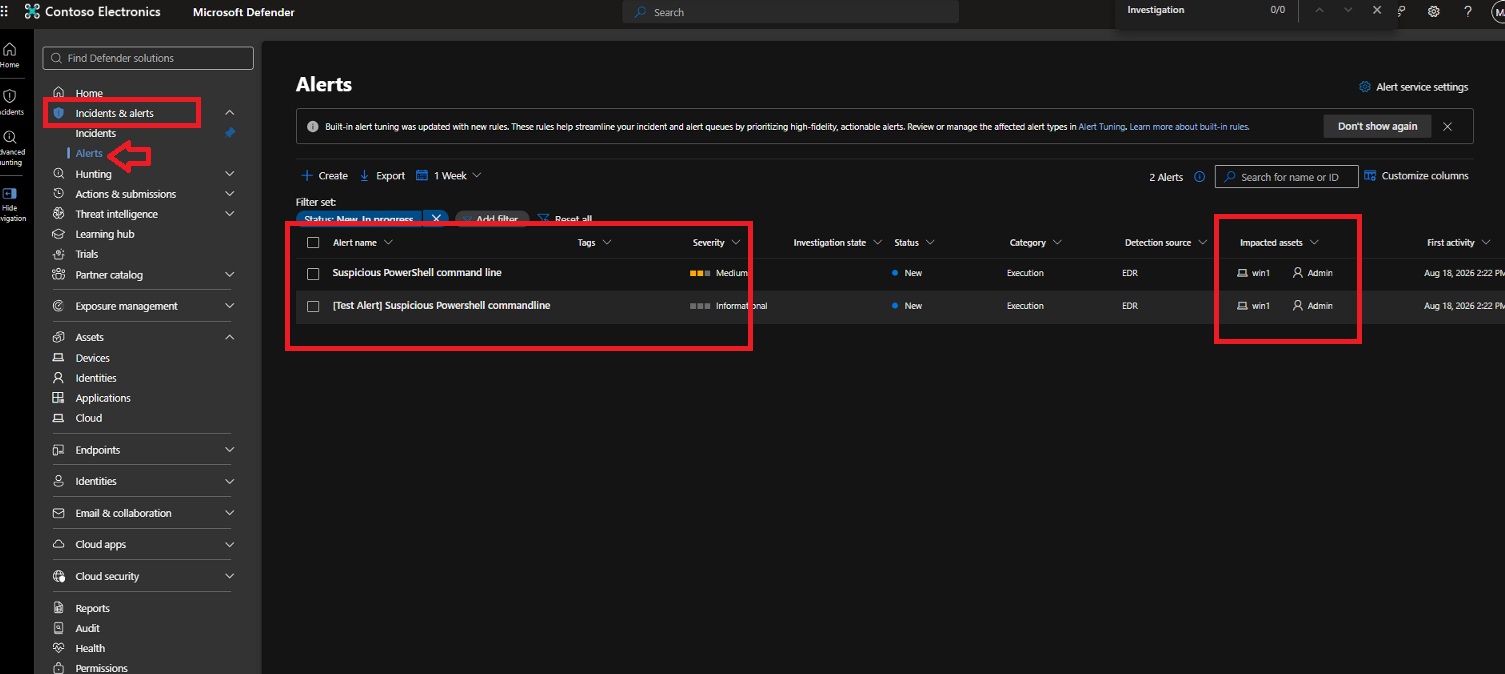Expand the Exposure management section
Image resolution: width=1505 pixels, height=674 pixels.
[x=230, y=306]
